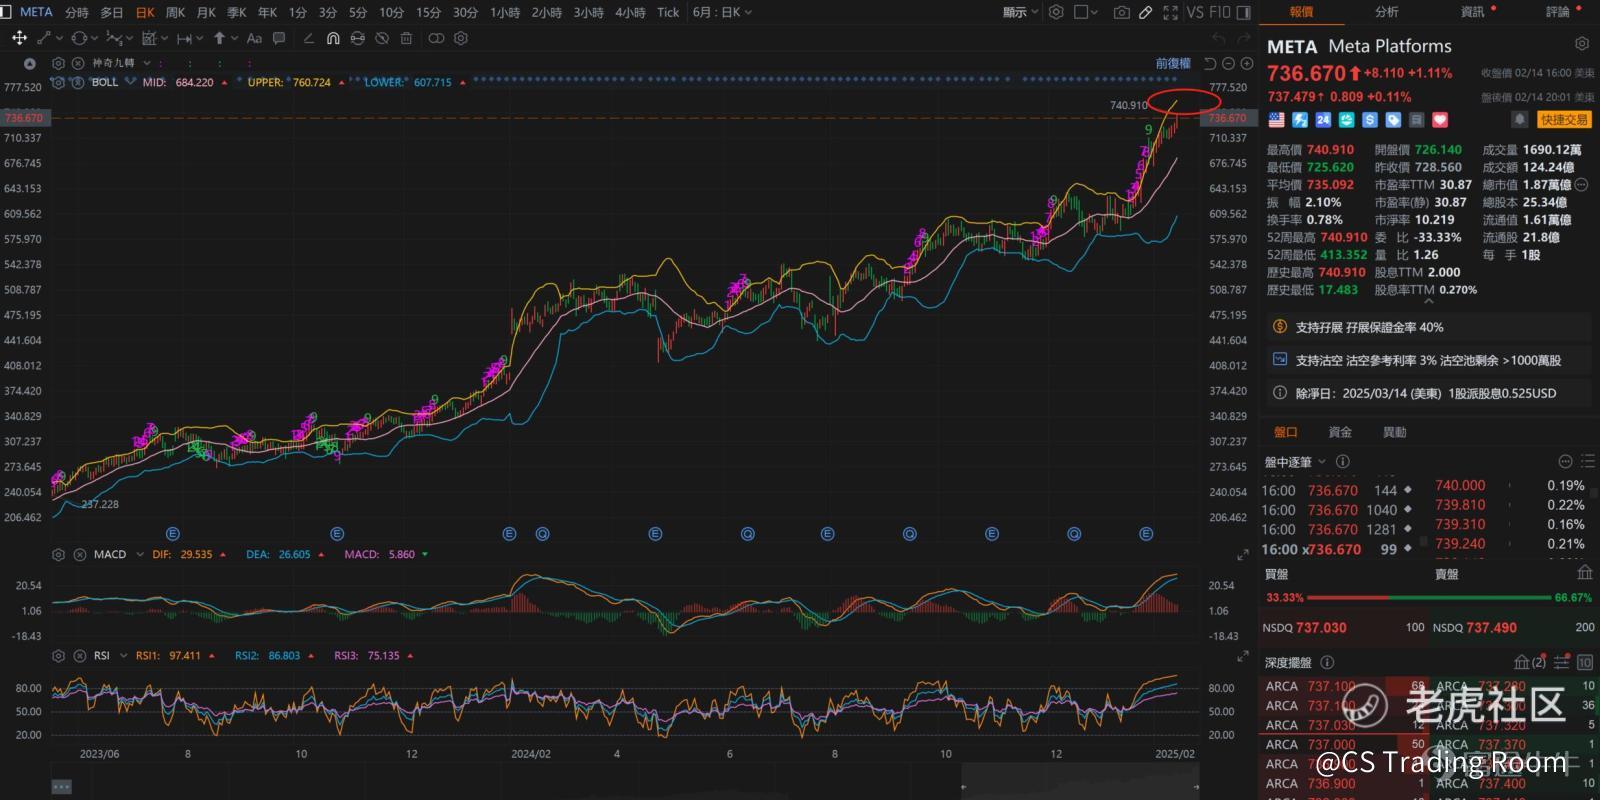
Task: Switch to the 資金 capital flow tab
Action: click(1340, 432)
